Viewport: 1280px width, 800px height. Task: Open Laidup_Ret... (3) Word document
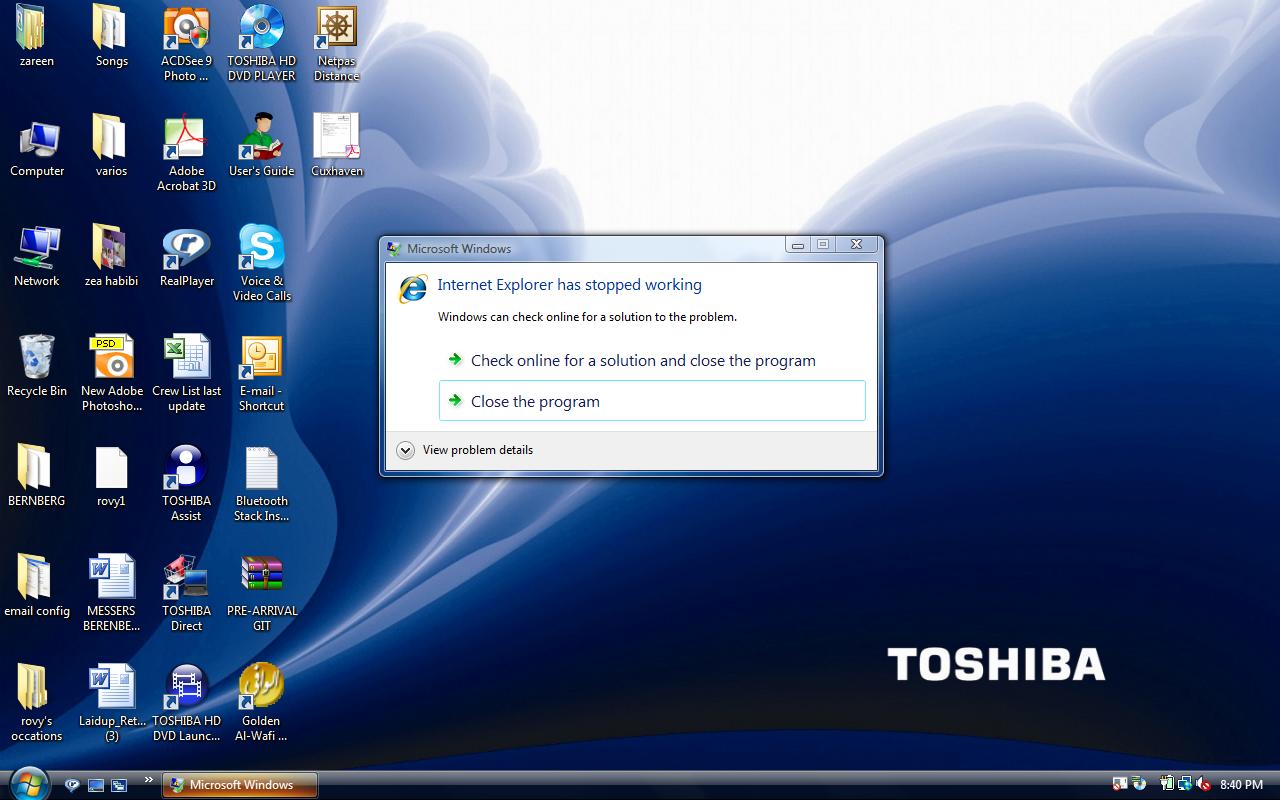111,703
